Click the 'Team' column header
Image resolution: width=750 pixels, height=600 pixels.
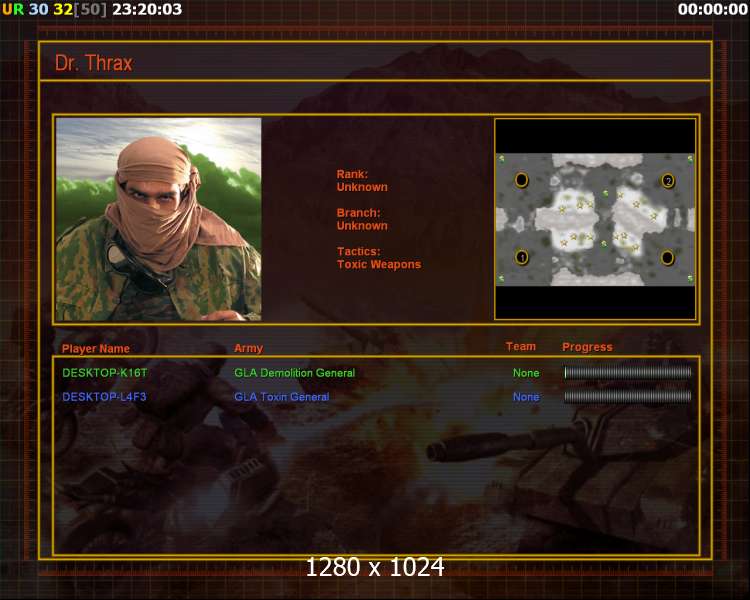(521, 346)
